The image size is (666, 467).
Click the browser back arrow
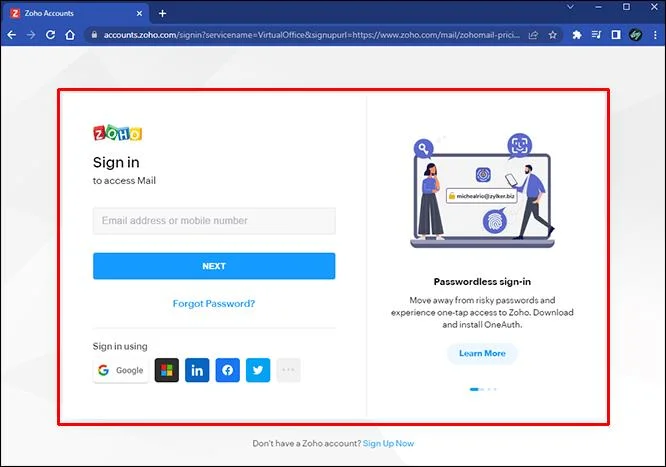(12, 35)
